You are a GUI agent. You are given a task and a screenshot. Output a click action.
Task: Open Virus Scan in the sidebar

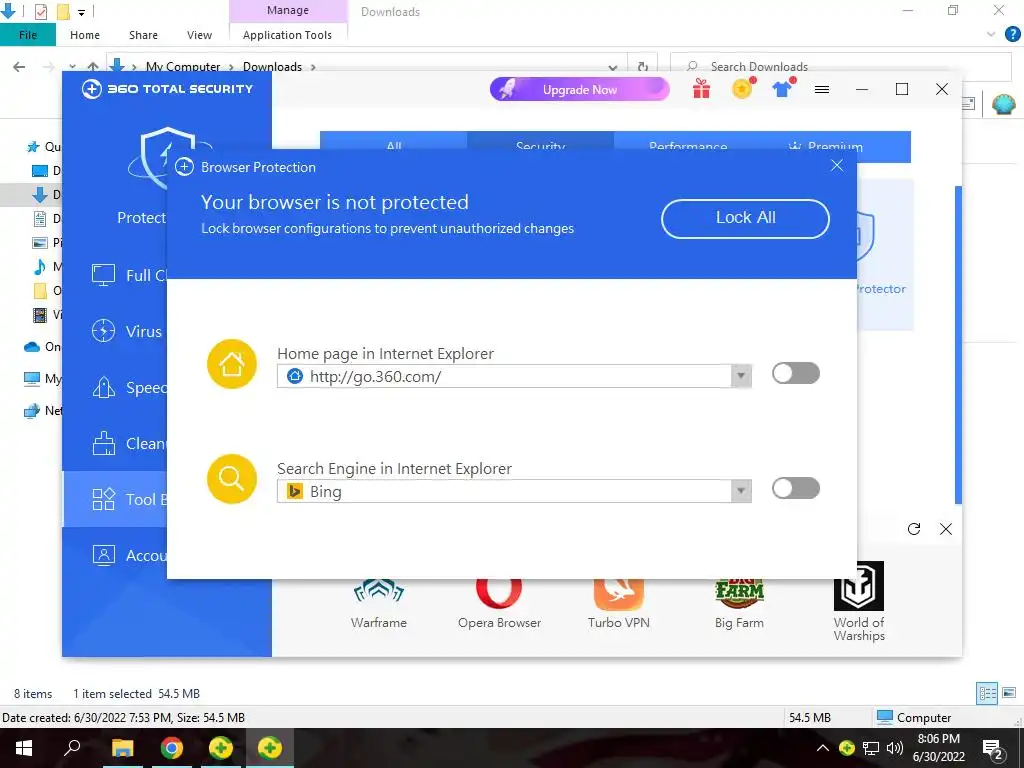point(127,331)
